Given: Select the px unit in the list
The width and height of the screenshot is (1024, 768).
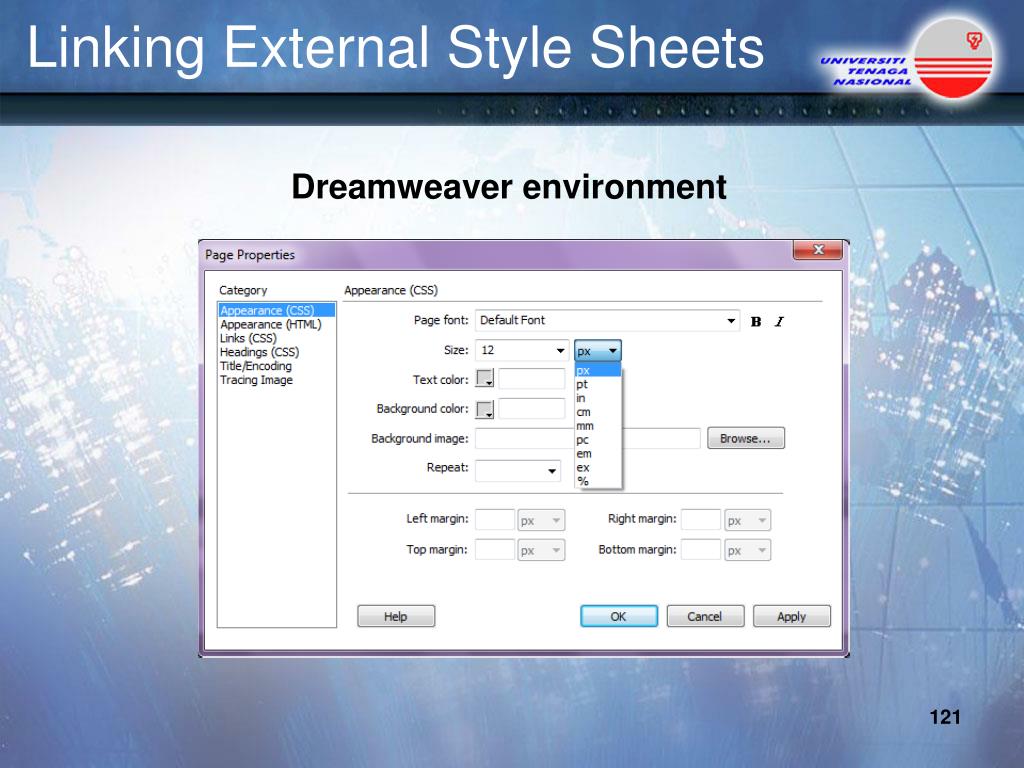Looking at the screenshot, I should [x=598, y=370].
